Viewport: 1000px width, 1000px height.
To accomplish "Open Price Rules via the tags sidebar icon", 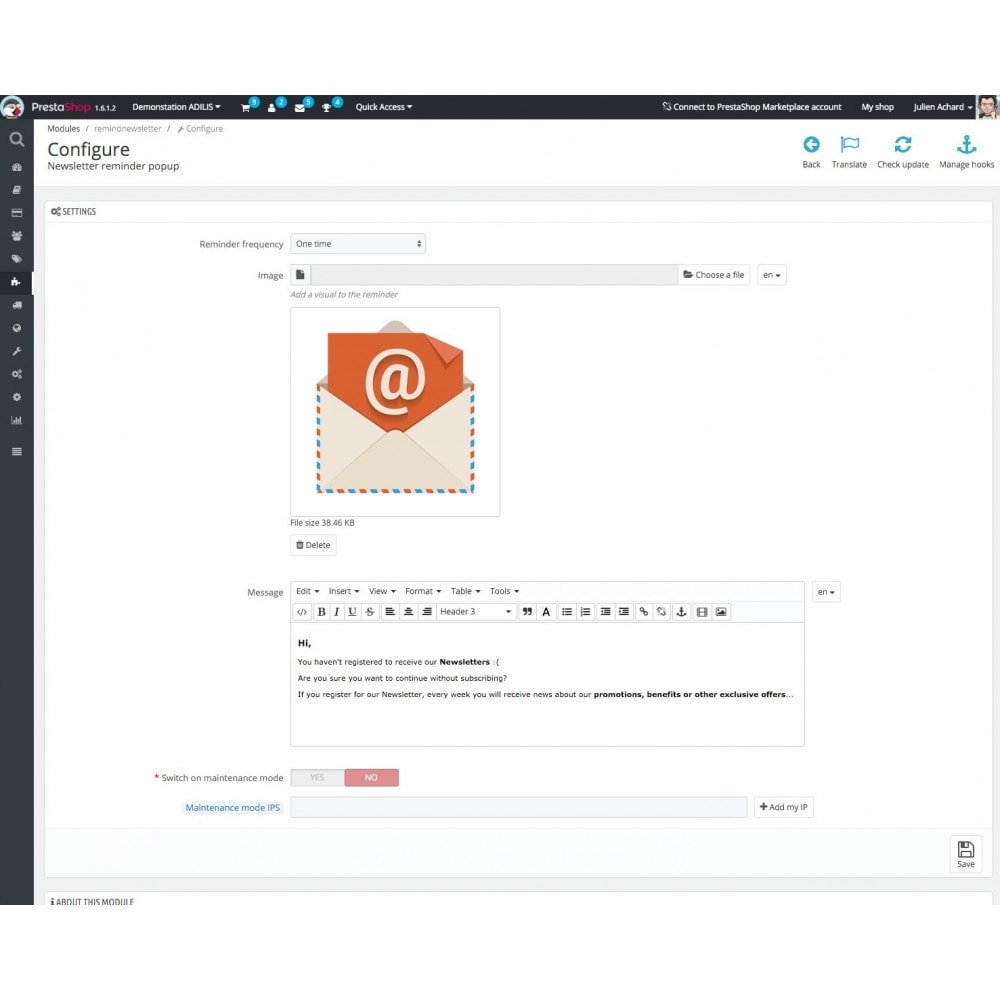I will tap(17, 259).
